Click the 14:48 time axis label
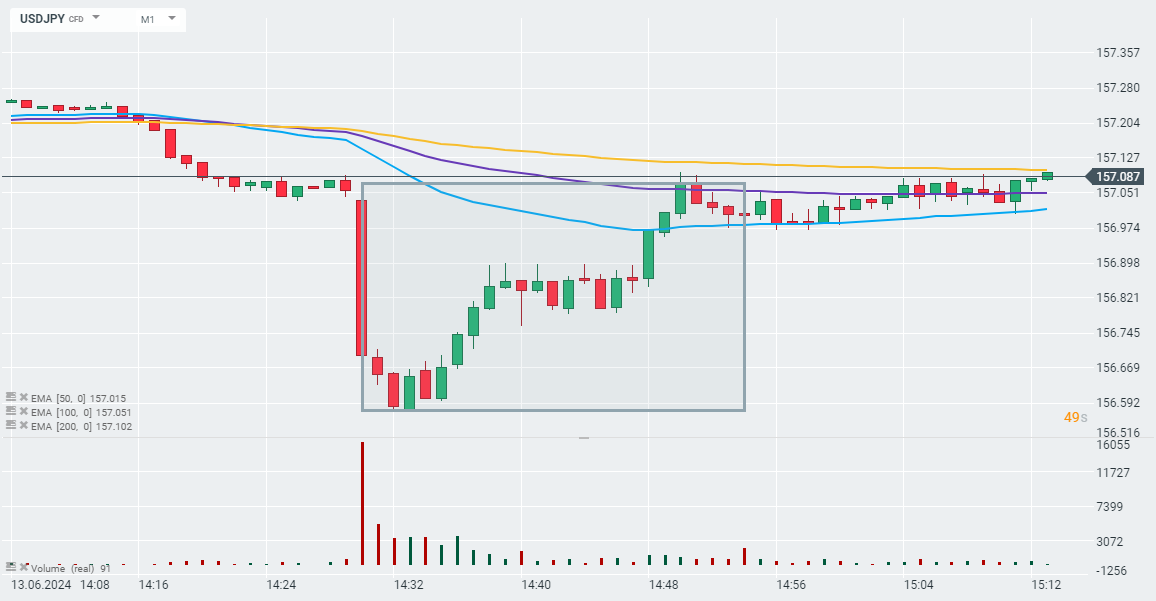1156x601 pixels. tap(664, 584)
